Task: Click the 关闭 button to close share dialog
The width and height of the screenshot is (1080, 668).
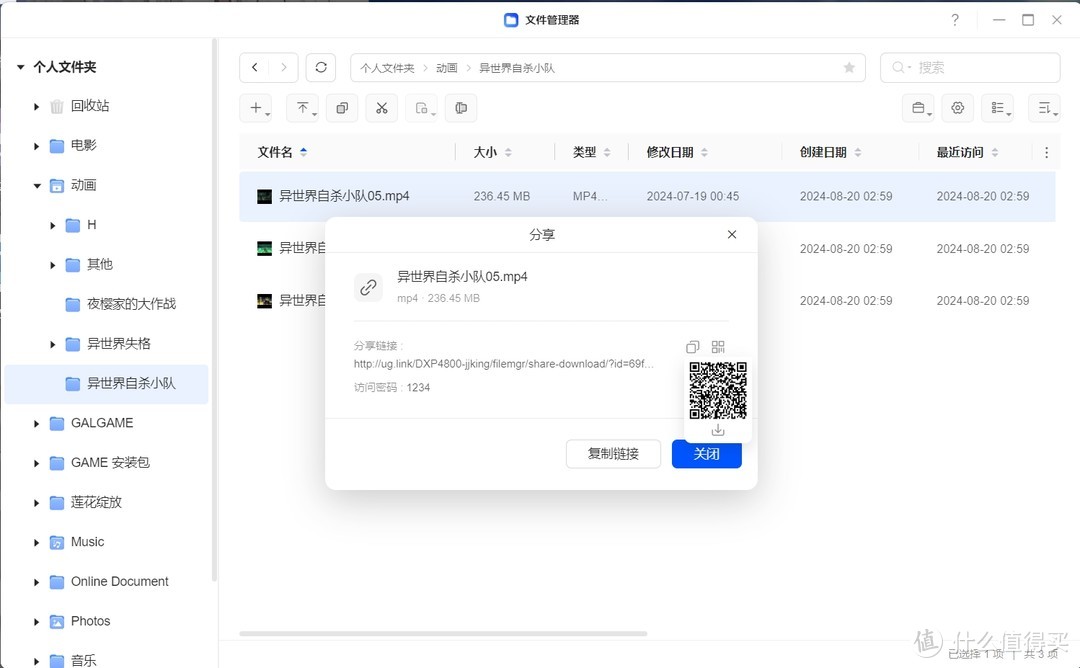Action: pos(706,454)
